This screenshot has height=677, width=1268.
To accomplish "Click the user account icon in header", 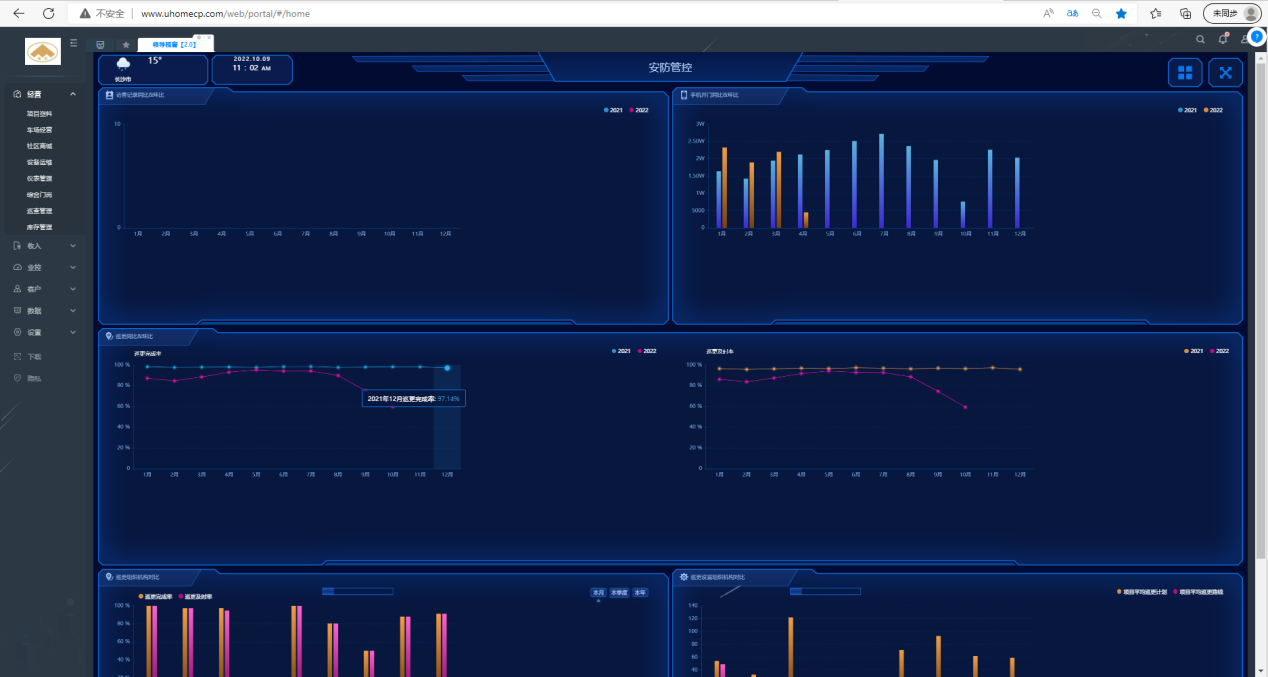I will [x=1244, y=40].
